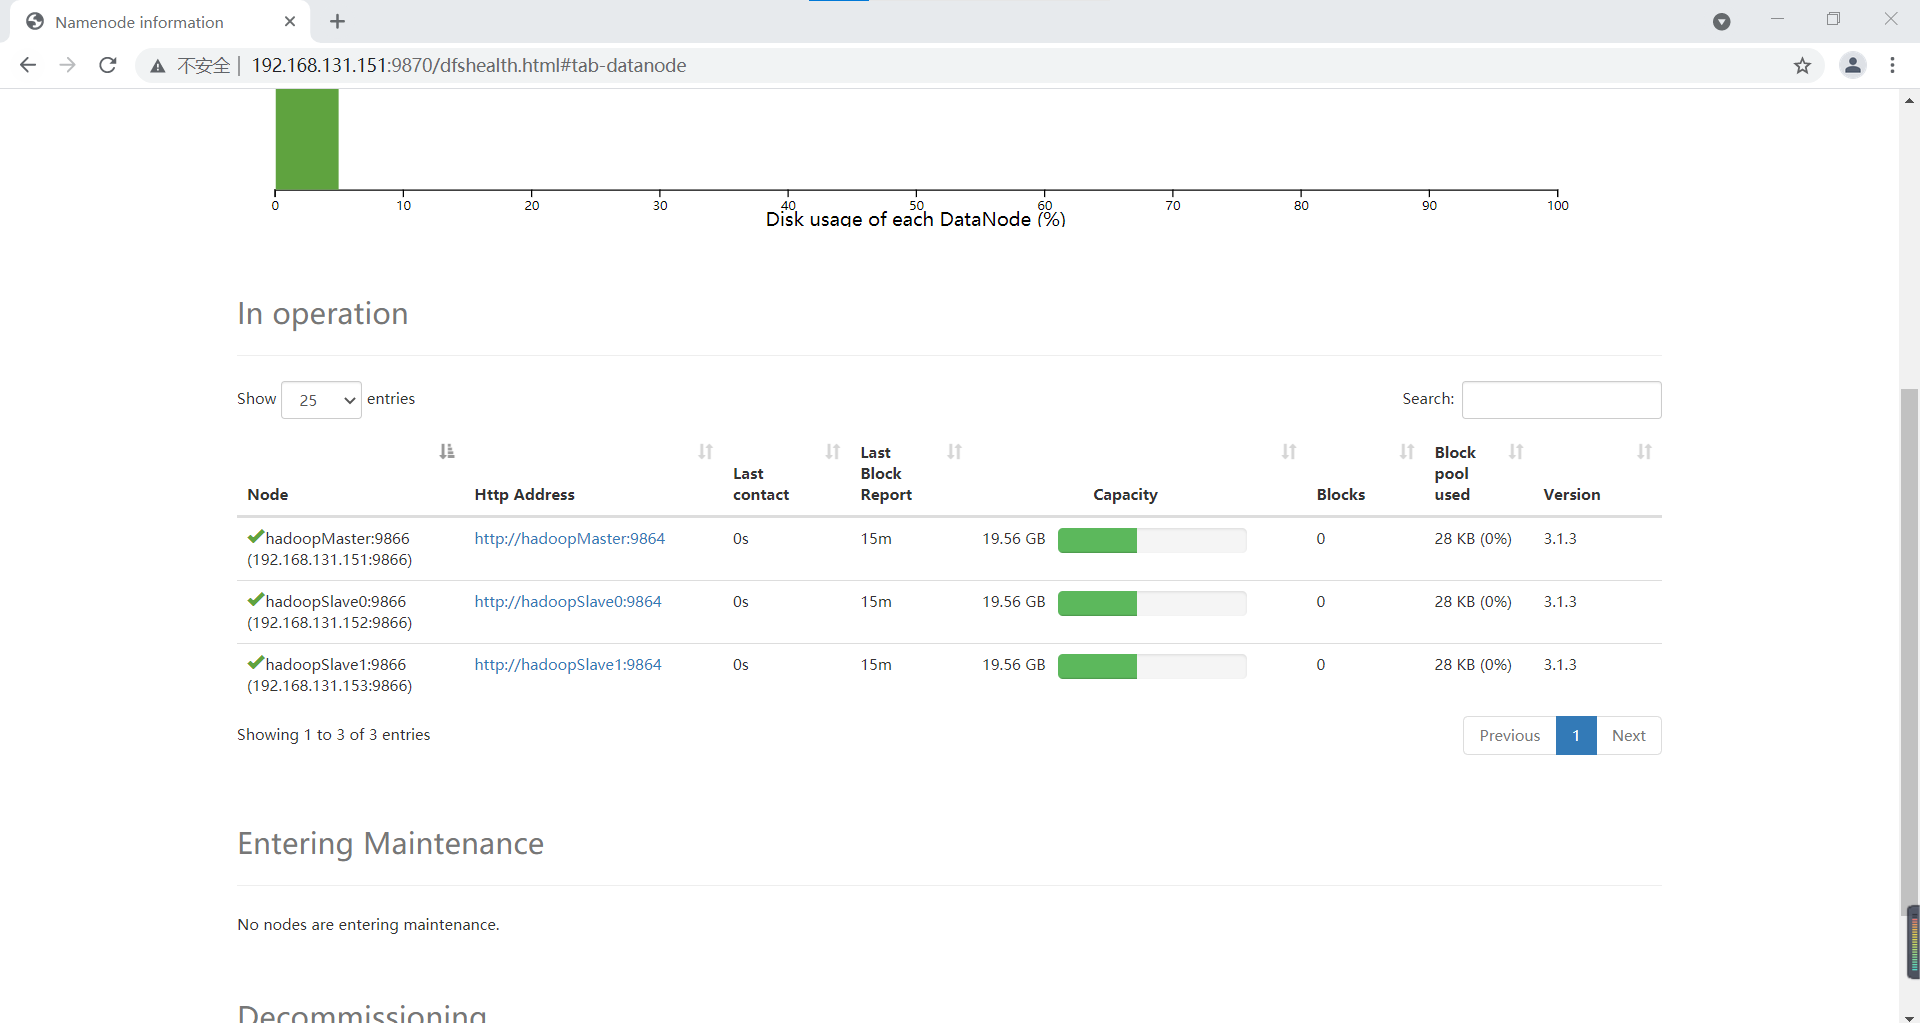This screenshot has width=1920, height=1023.
Task: Click the not-secure warning icon
Action: tap(158, 66)
